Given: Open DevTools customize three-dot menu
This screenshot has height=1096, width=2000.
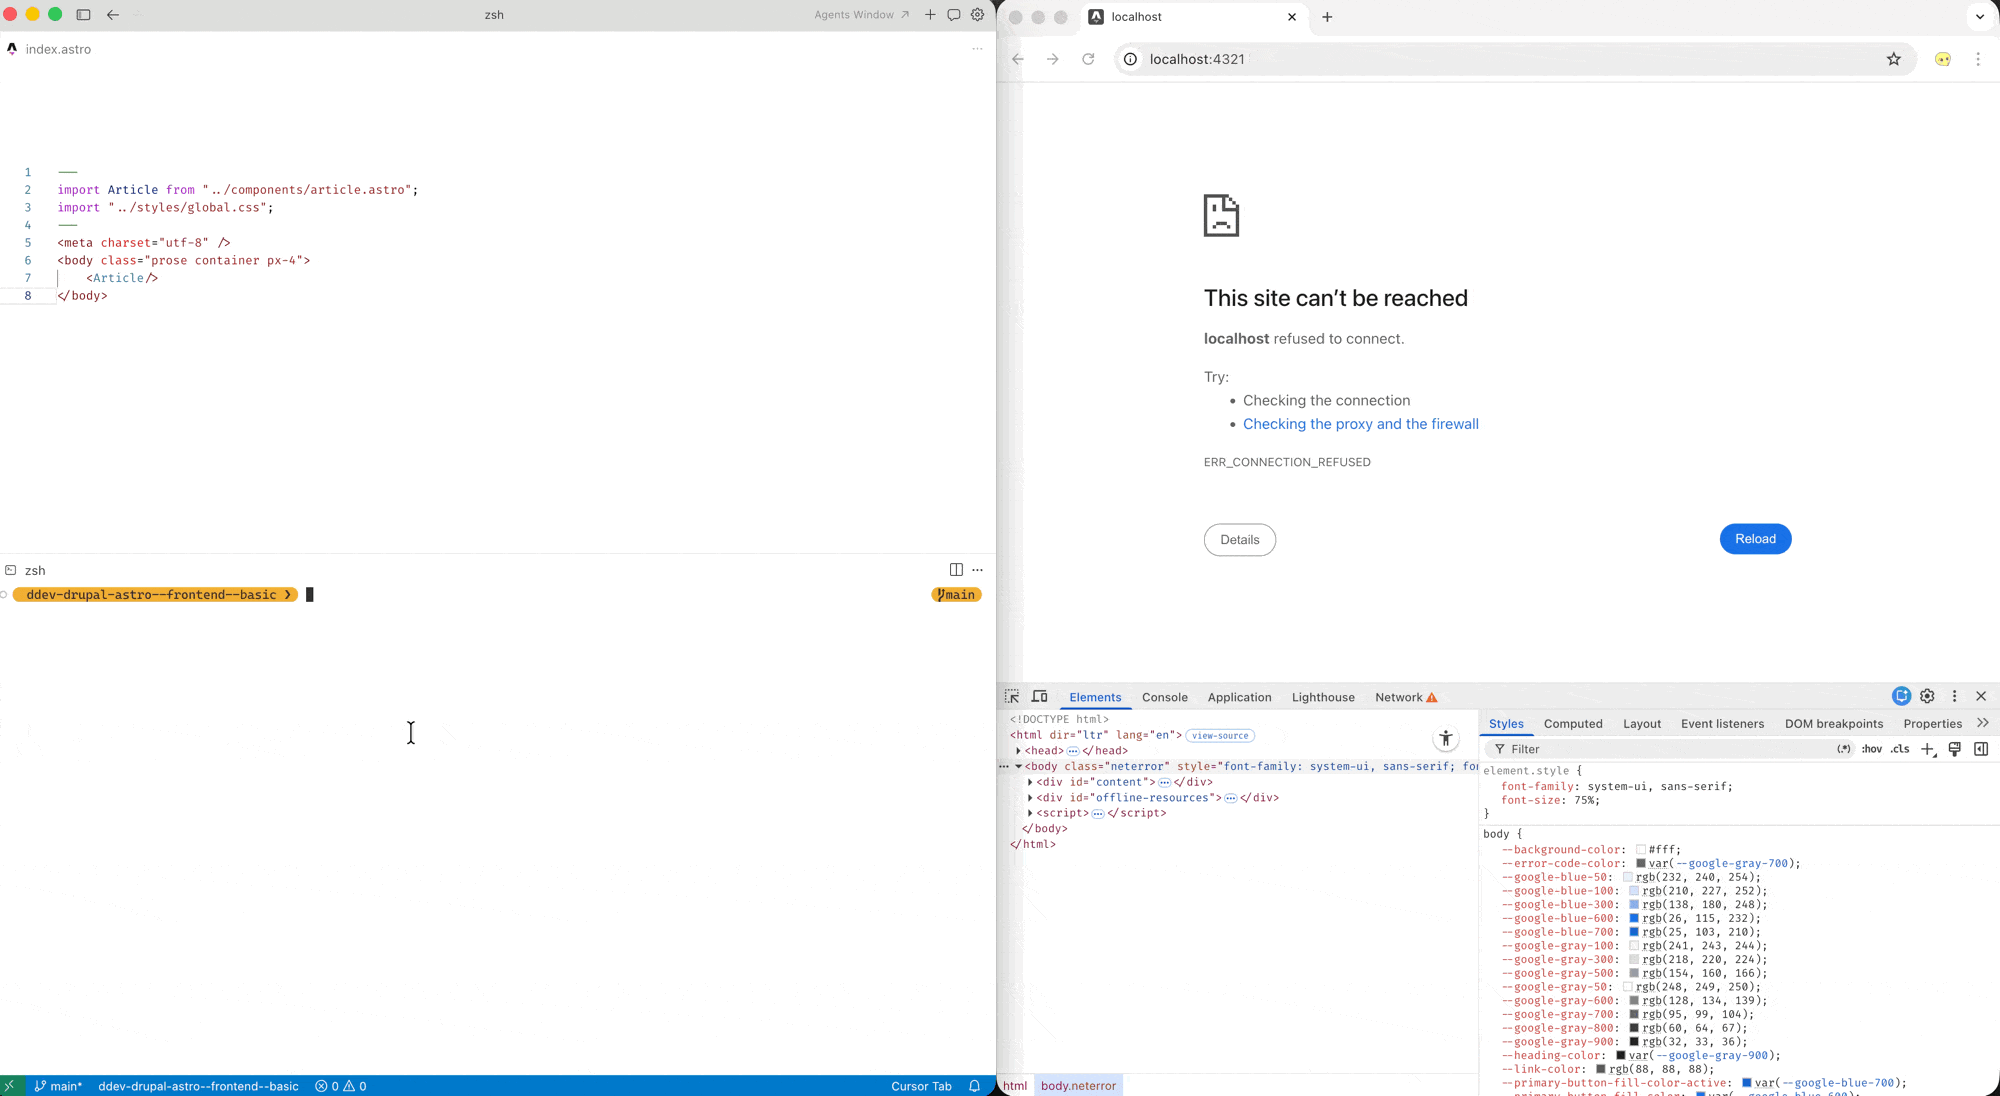Looking at the screenshot, I should pos(1955,696).
